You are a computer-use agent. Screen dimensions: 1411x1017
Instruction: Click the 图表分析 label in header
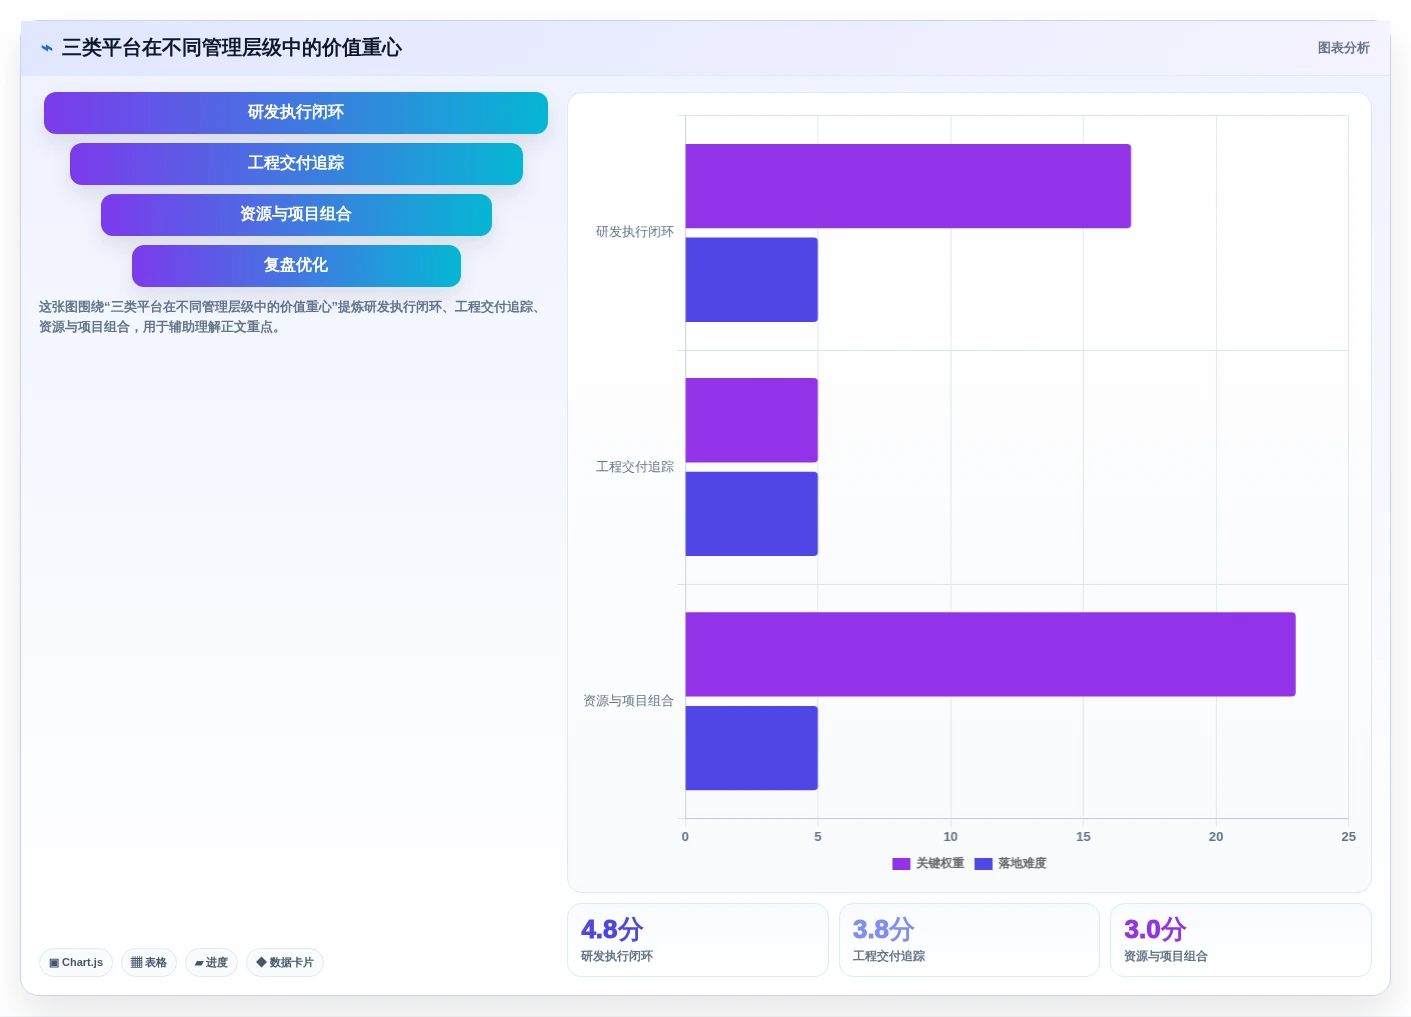coord(1343,48)
